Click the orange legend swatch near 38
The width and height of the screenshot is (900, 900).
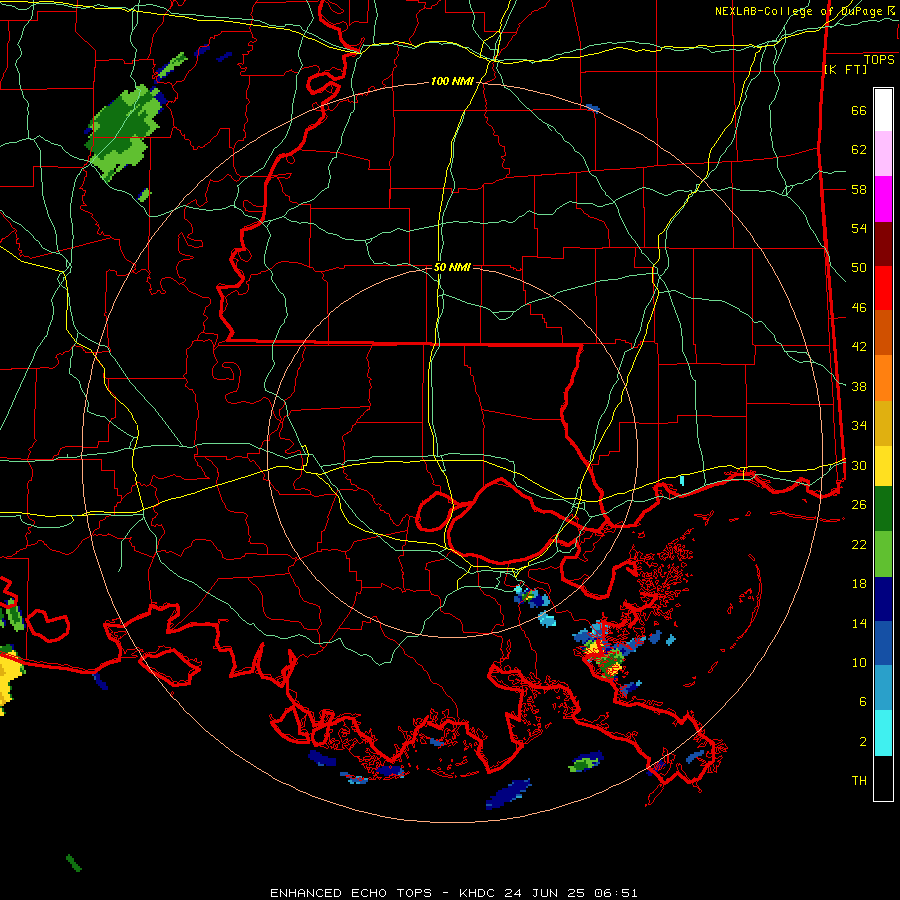883,378
